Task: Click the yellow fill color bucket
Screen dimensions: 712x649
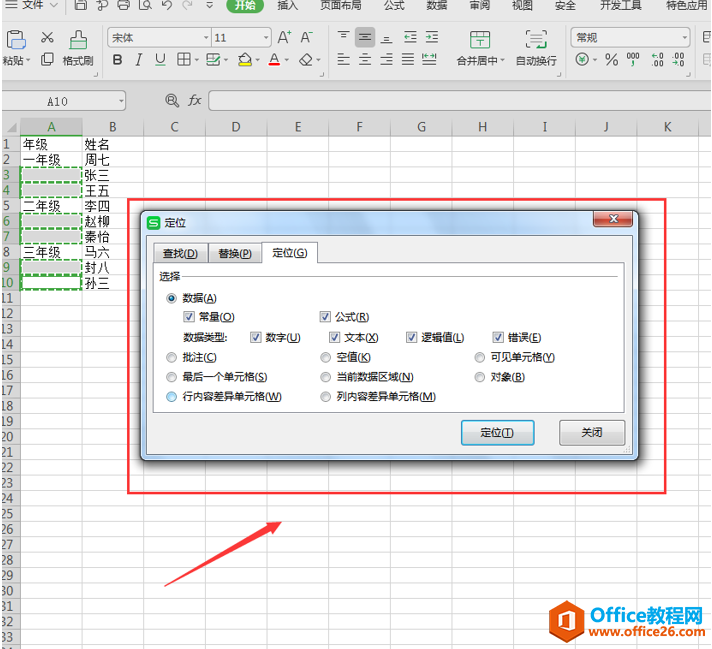Action: coord(245,59)
